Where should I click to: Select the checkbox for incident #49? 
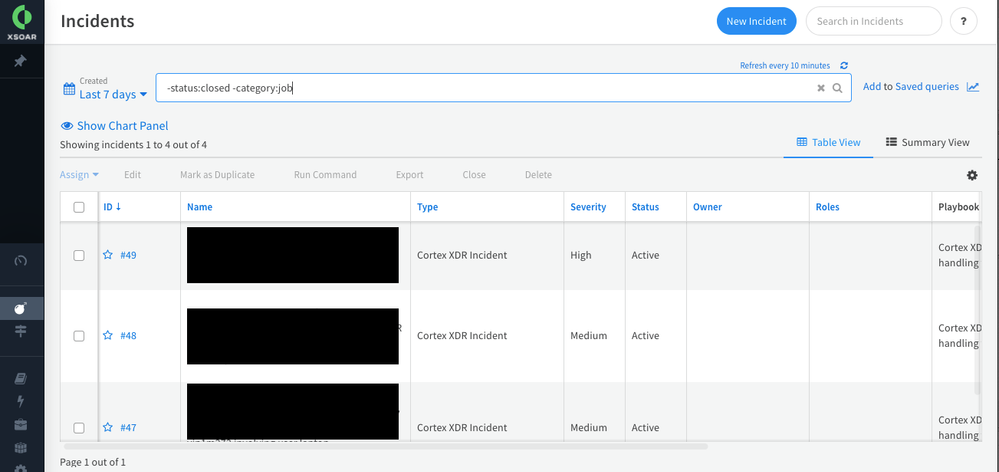[79, 255]
